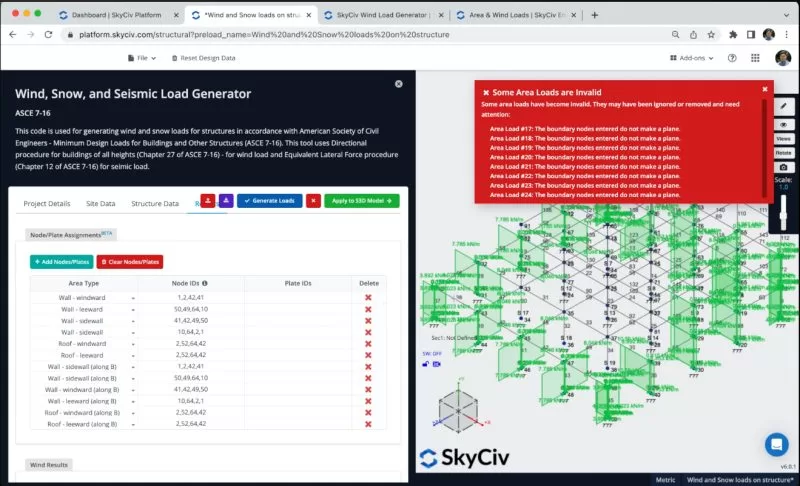Open the user profile avatar in SkyCiv header
Image resolution: width=800 pixels, height=486 pixels.
(783, 58)
